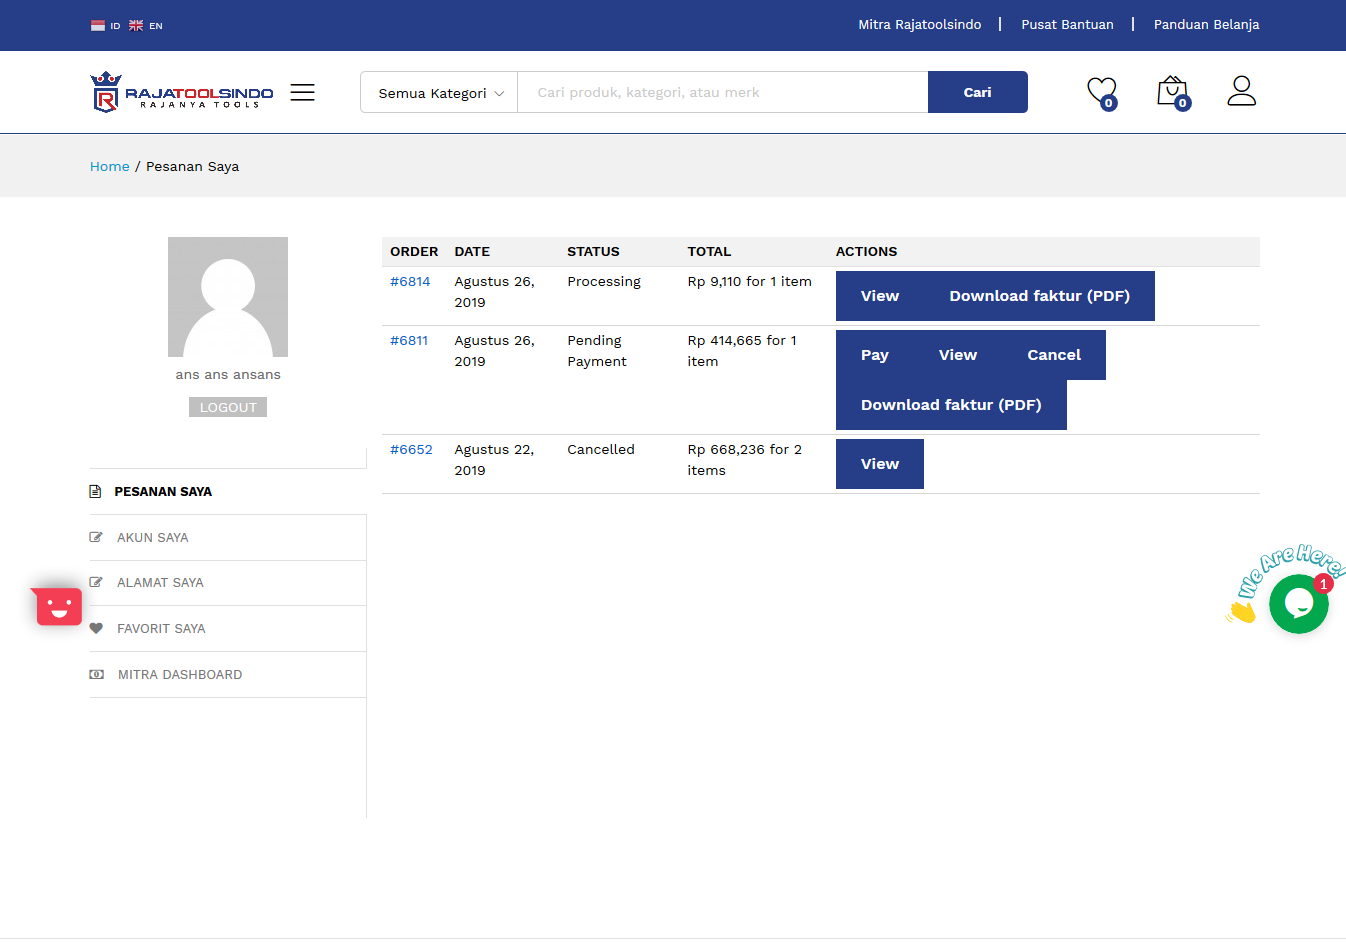1346x942 pixels.
Task: Go to Rajatoolsindo logo homepage
Action: [182, 92]
